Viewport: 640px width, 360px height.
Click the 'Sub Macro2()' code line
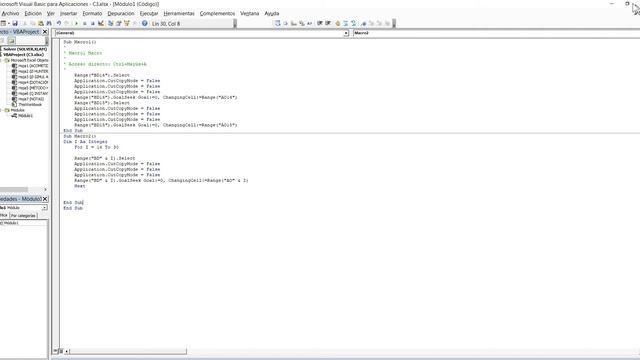point(80,136)
